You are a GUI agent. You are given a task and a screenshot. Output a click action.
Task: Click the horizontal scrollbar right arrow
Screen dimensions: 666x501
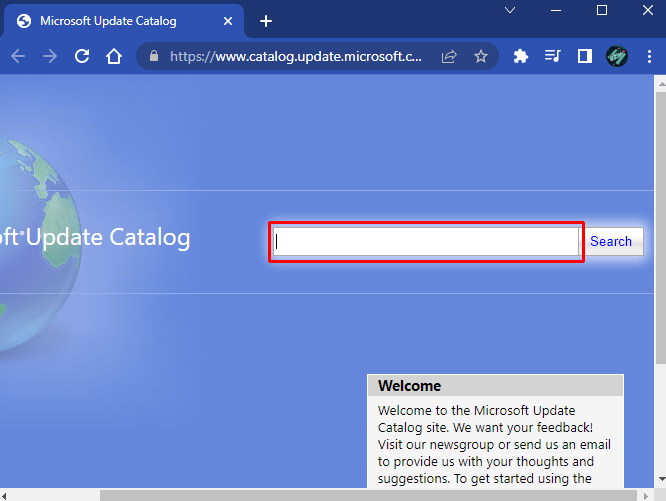646,496
